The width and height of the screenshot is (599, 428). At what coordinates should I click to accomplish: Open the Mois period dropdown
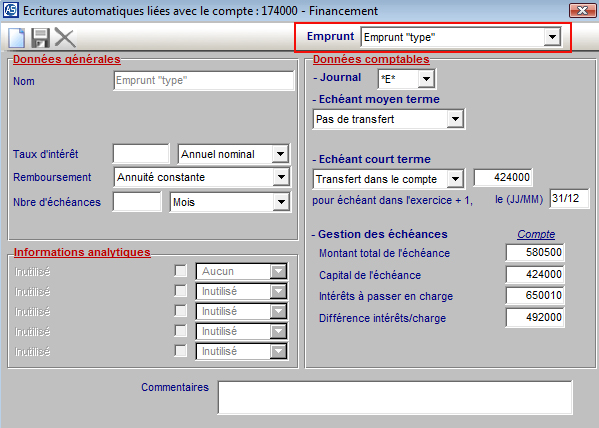click(281, 202)
